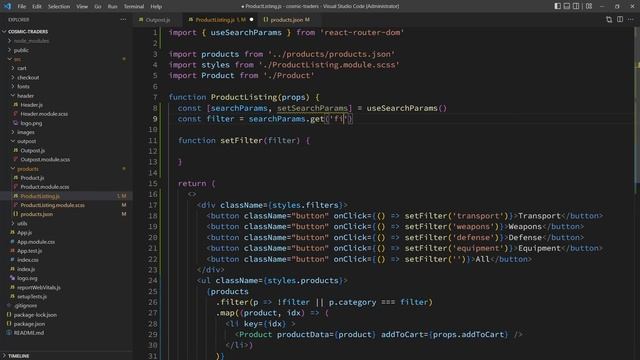The height and width of the screenshot is (360, 640).
Task: Open ProductListing.module.scss file
Action: tap(53, 205)
